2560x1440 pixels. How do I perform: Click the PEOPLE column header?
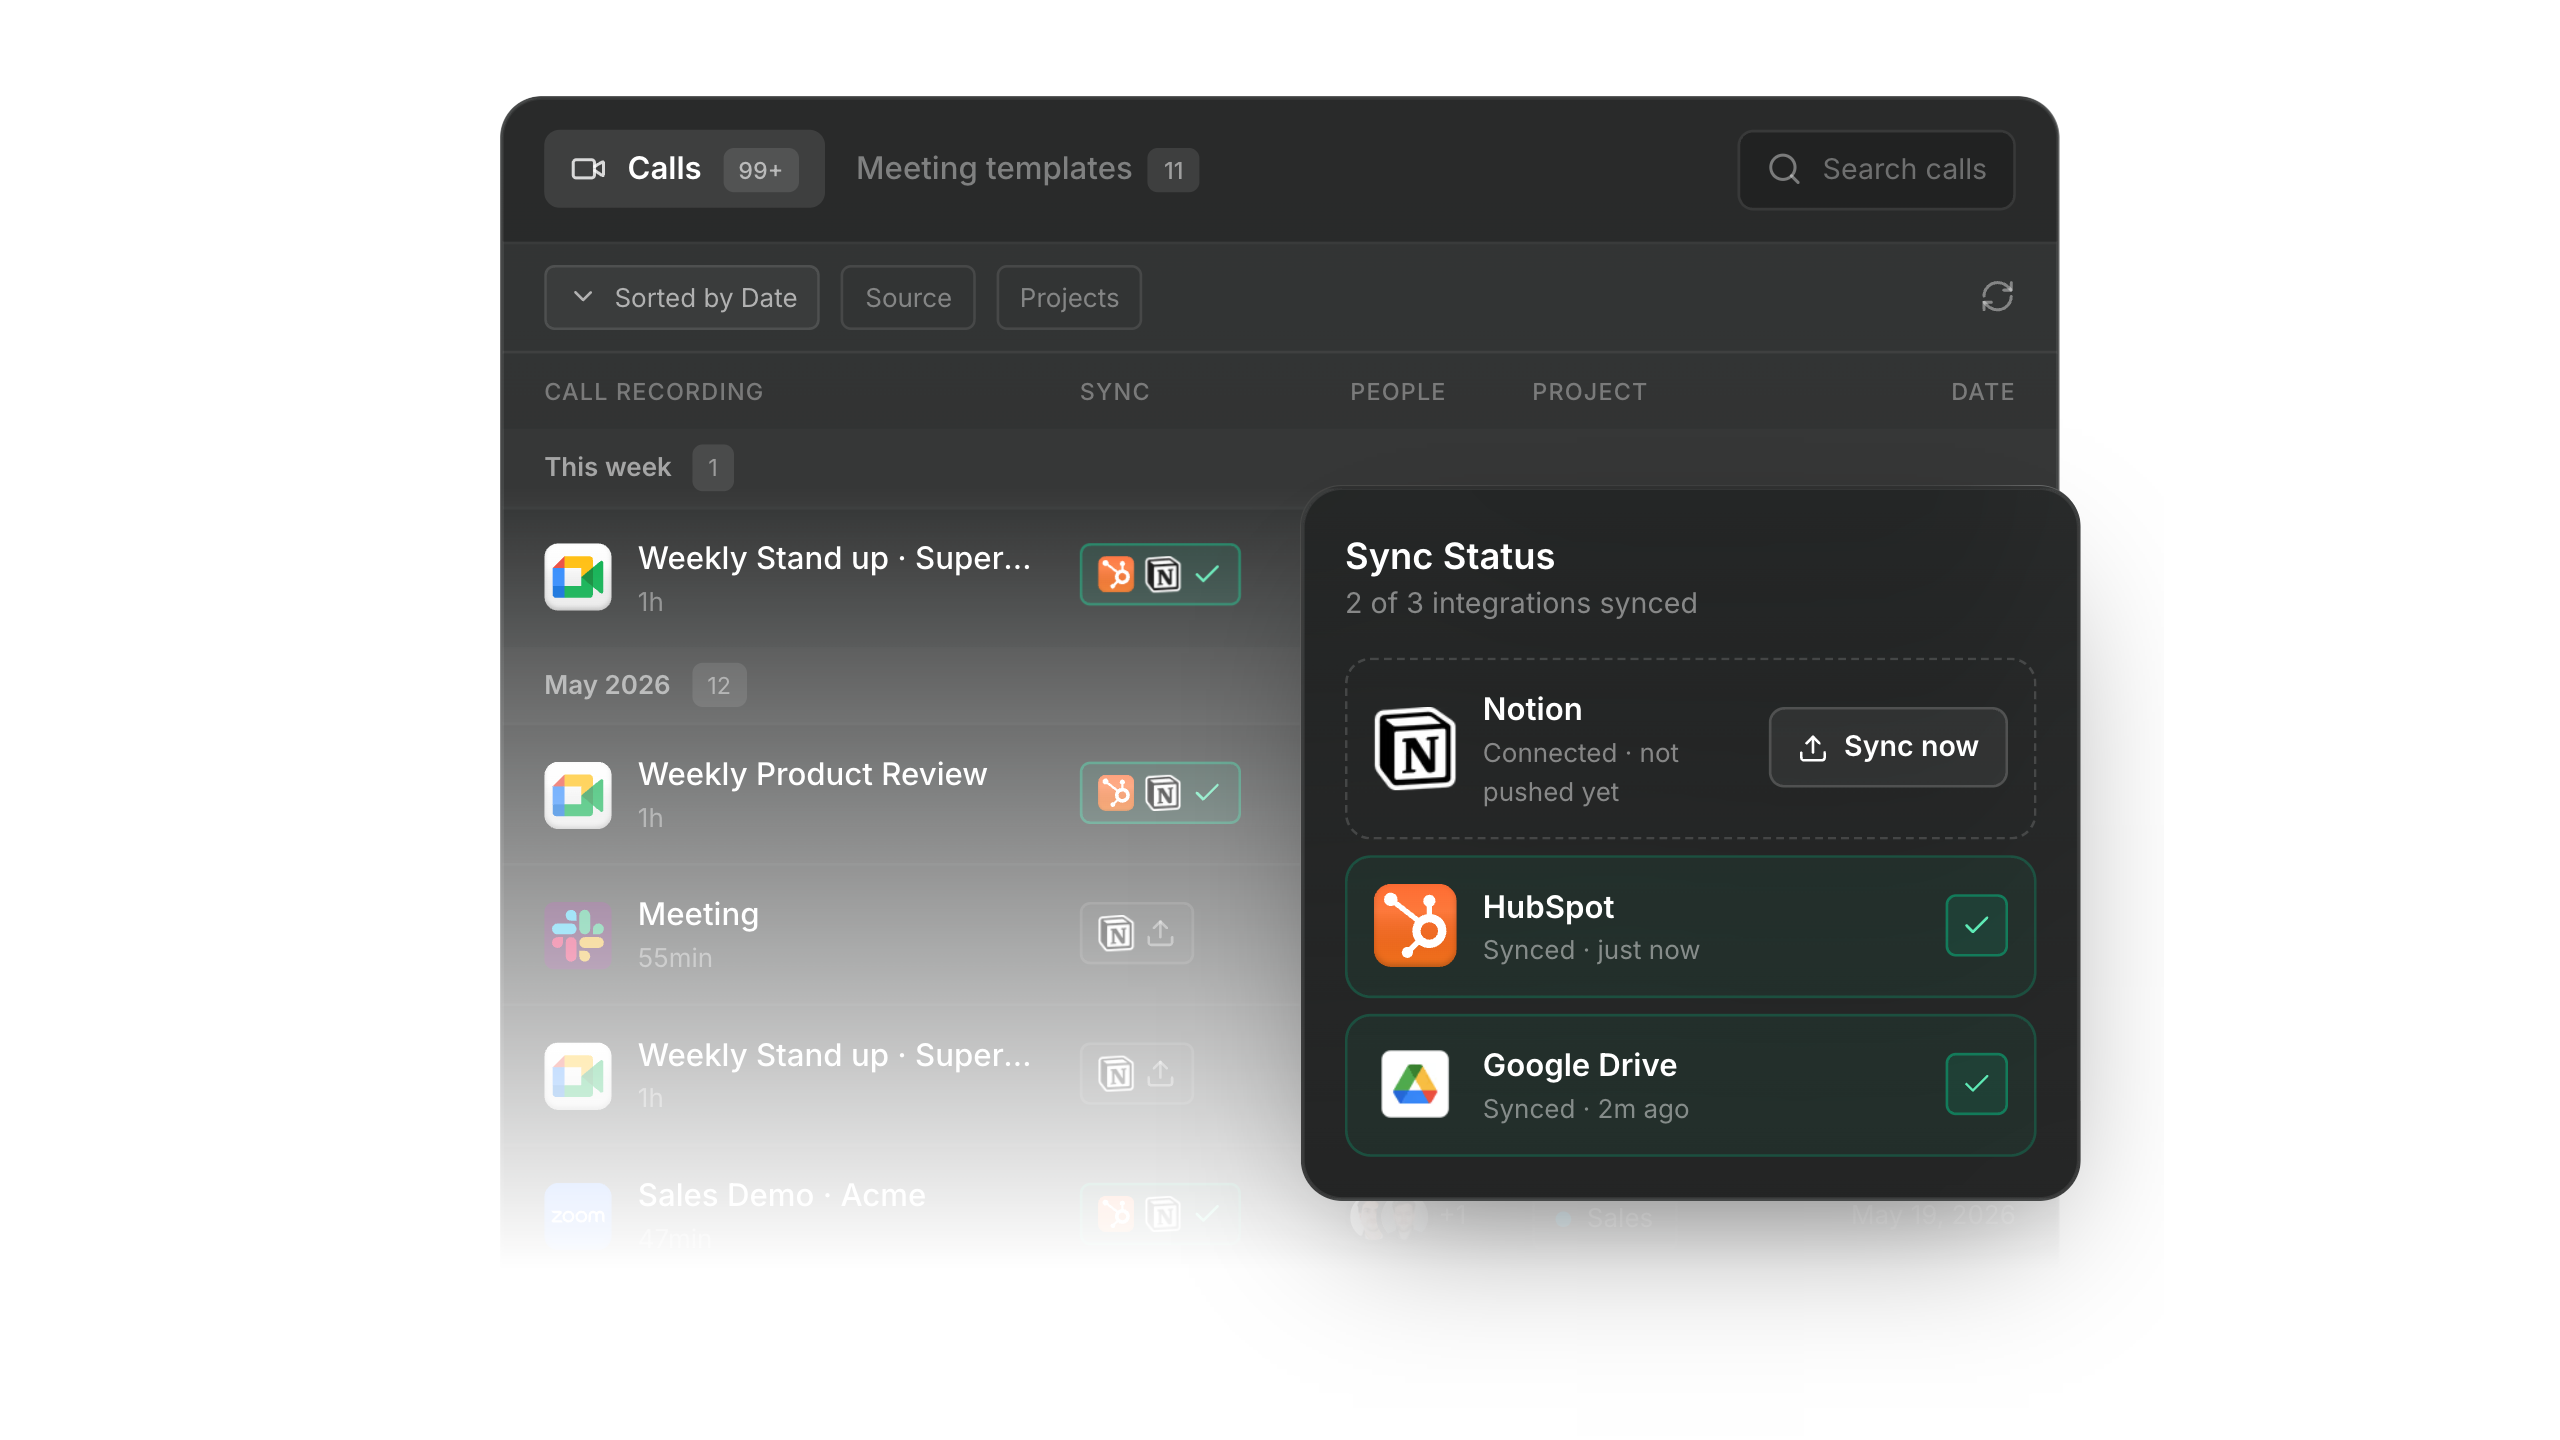(x=1397, y=392)
